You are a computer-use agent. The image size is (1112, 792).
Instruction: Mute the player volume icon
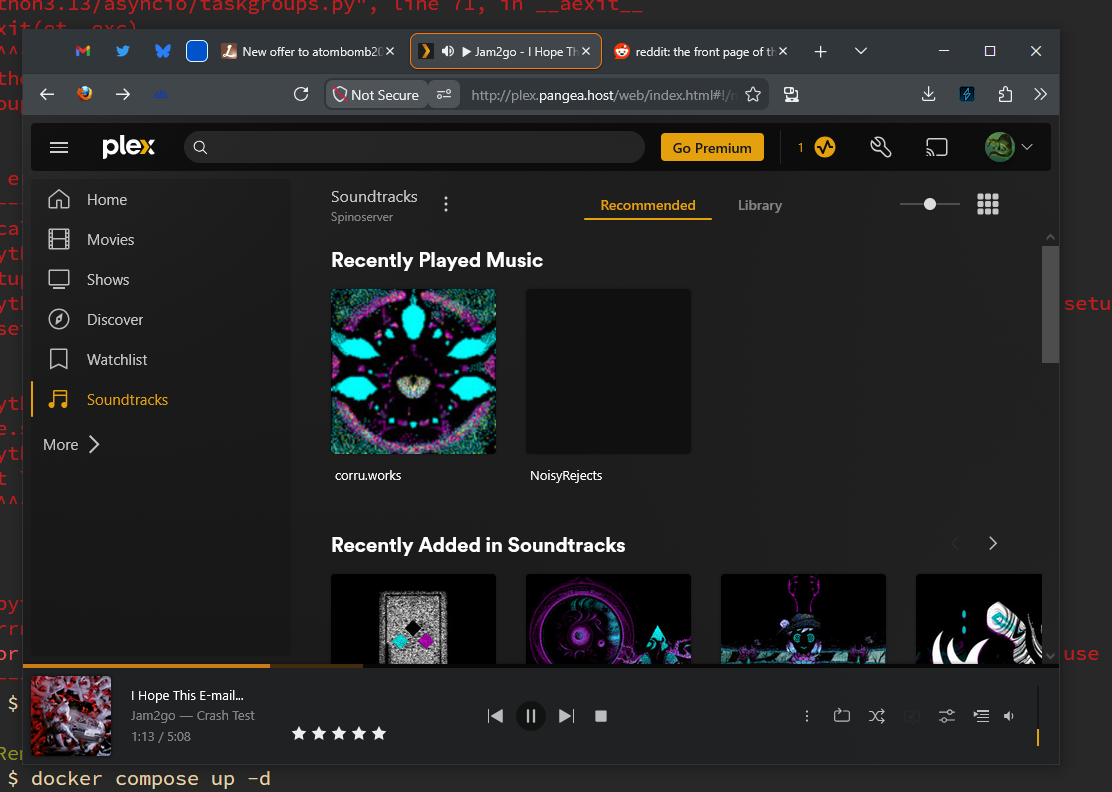tap(1009, 716)
